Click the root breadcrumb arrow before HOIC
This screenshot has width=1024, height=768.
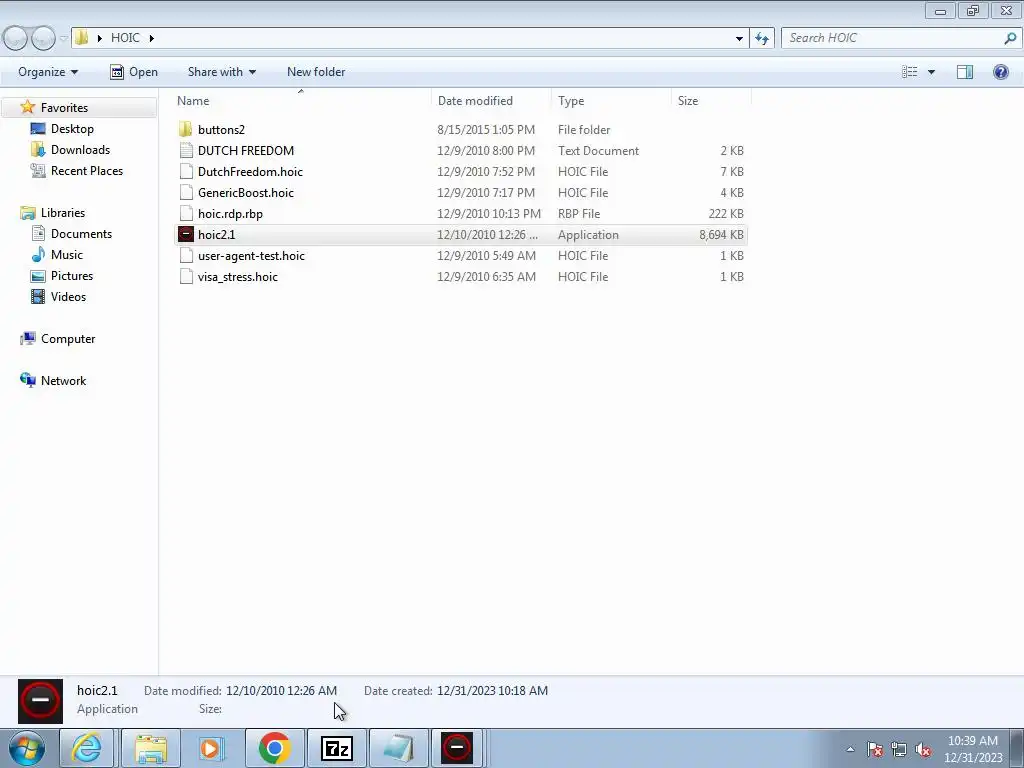tap(99, 38)
